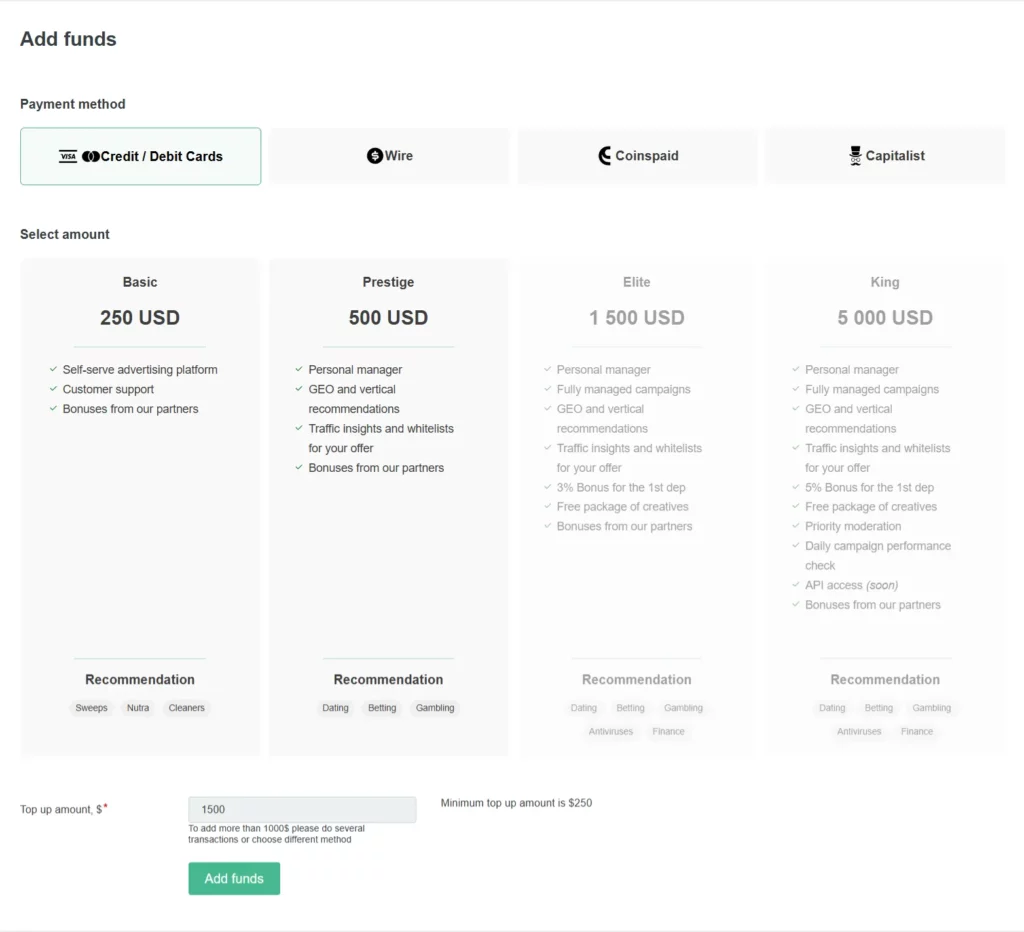Click checkmark beside Customer support in Basic
1024x932 pixels.
point(52,389)
